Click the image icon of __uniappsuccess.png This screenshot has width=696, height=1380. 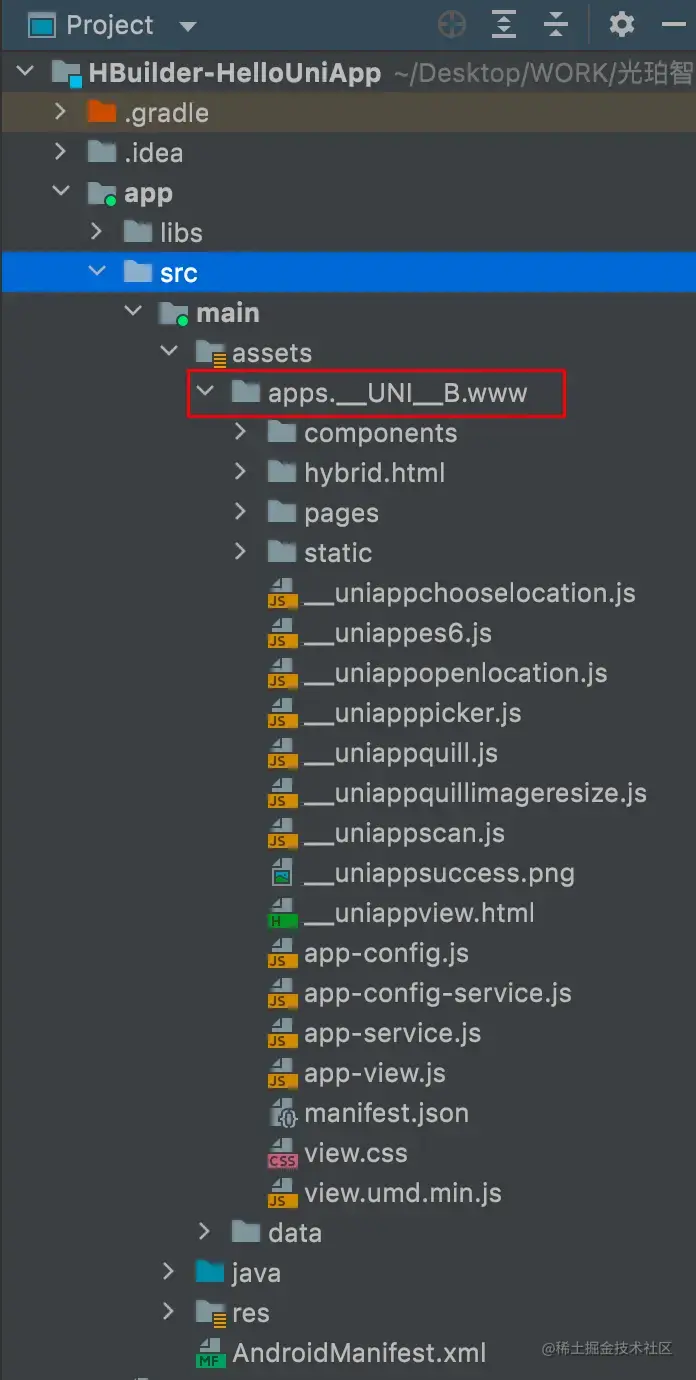pyautogui.click(x=283, y=873)
